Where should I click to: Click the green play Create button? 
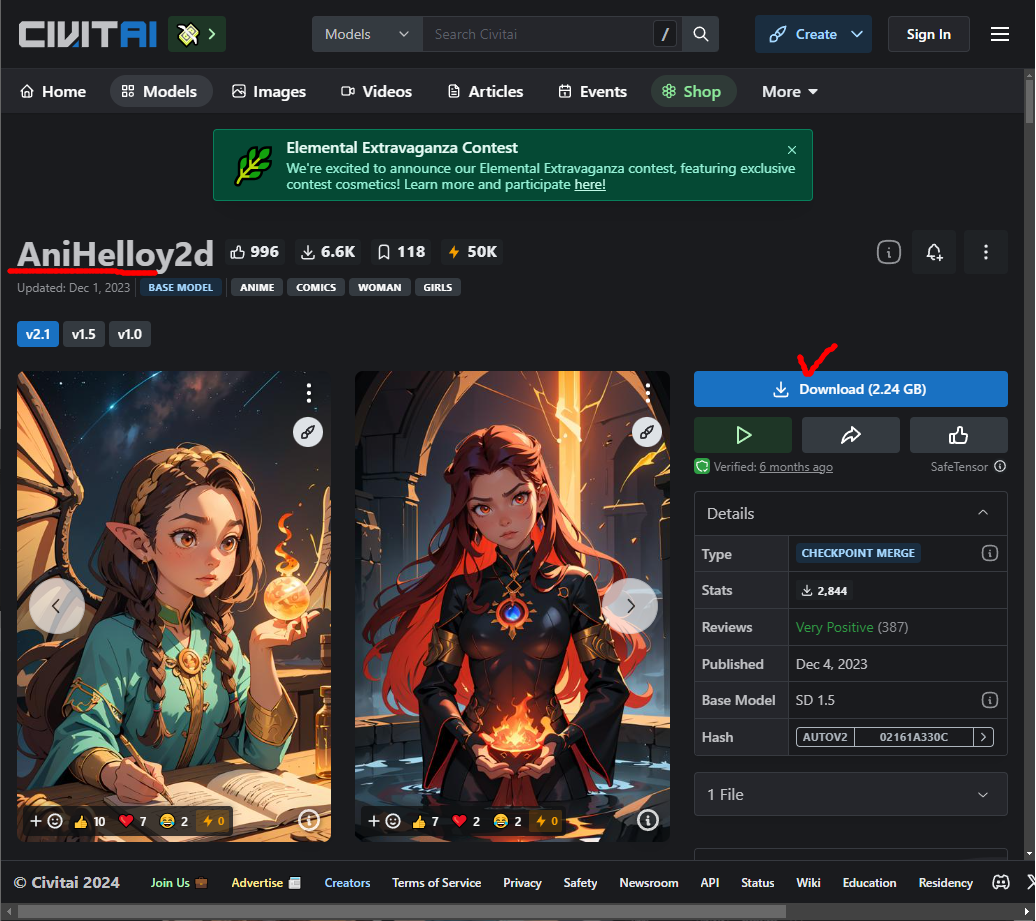[x=743, y=435]
